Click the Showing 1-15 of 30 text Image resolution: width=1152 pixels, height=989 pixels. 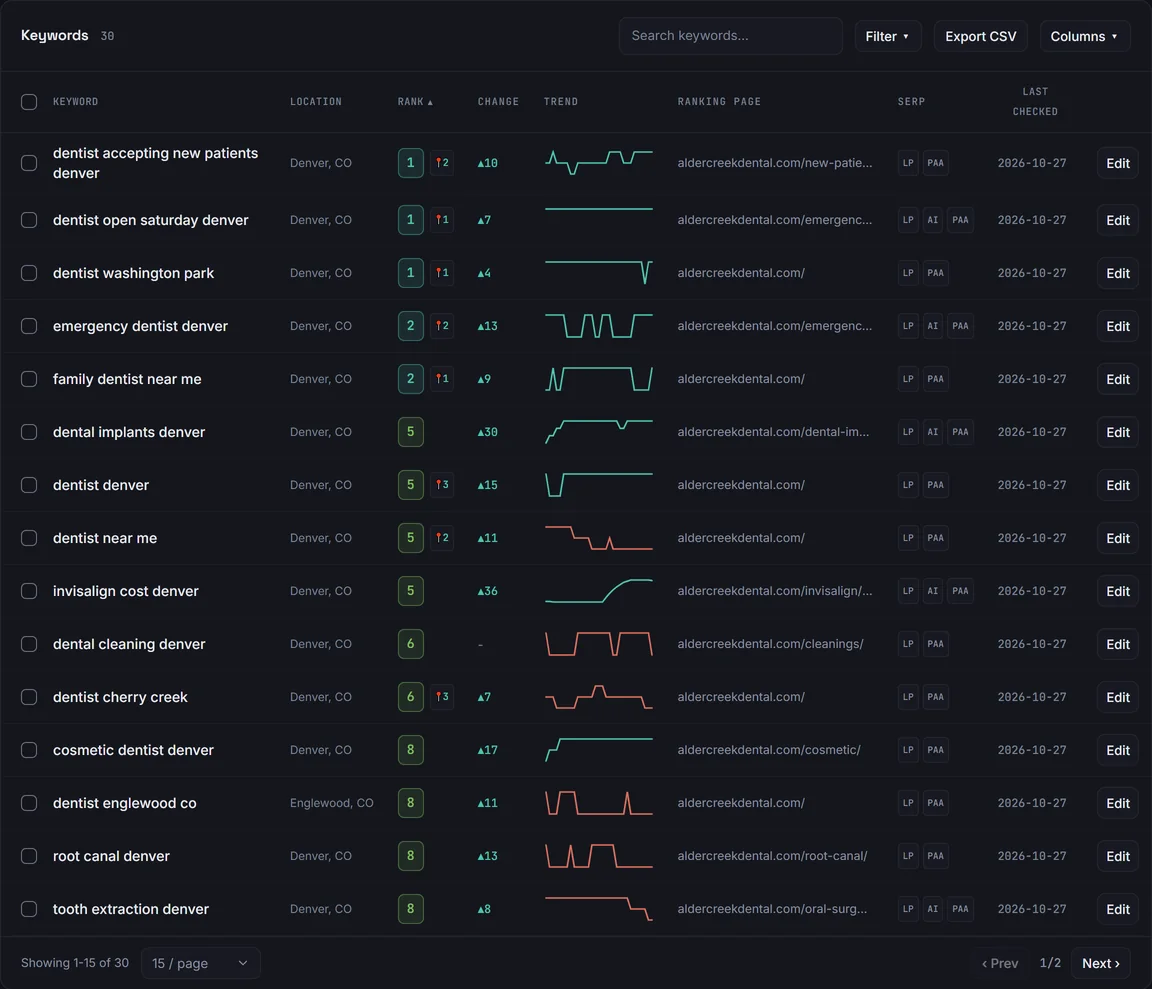(75, 963)
